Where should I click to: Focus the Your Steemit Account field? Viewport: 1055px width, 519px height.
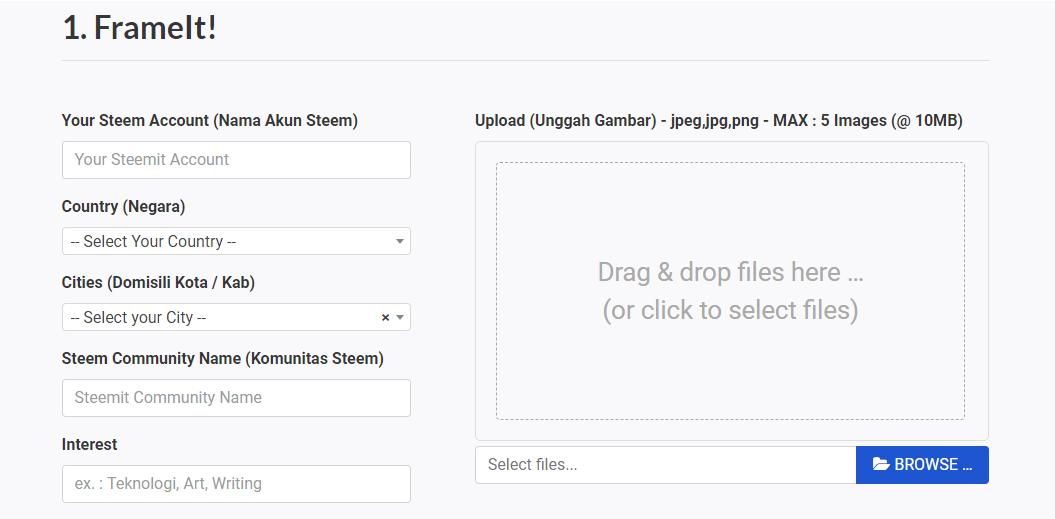pyautogui.click(x=236, y=160)
